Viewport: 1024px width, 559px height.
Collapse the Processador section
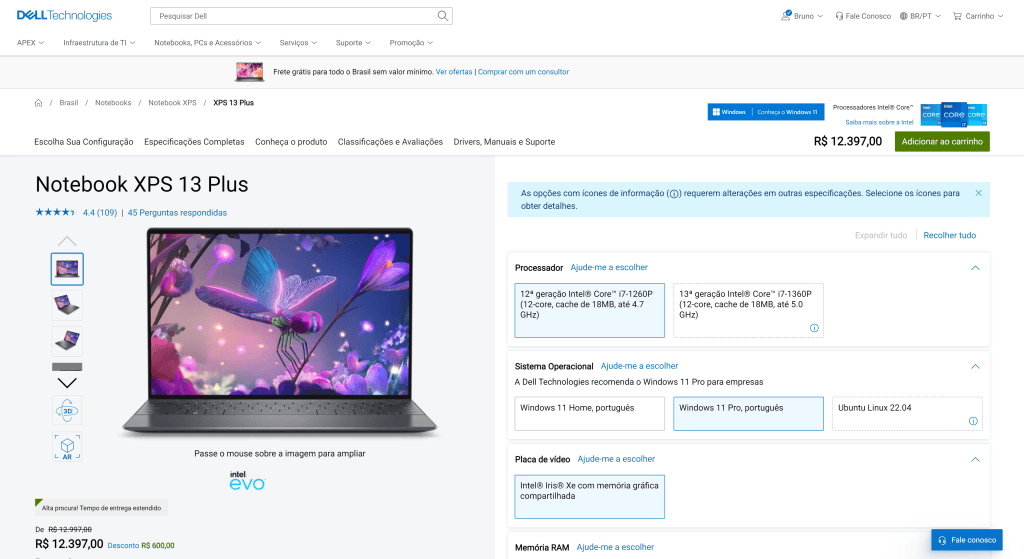coord(975,268)
